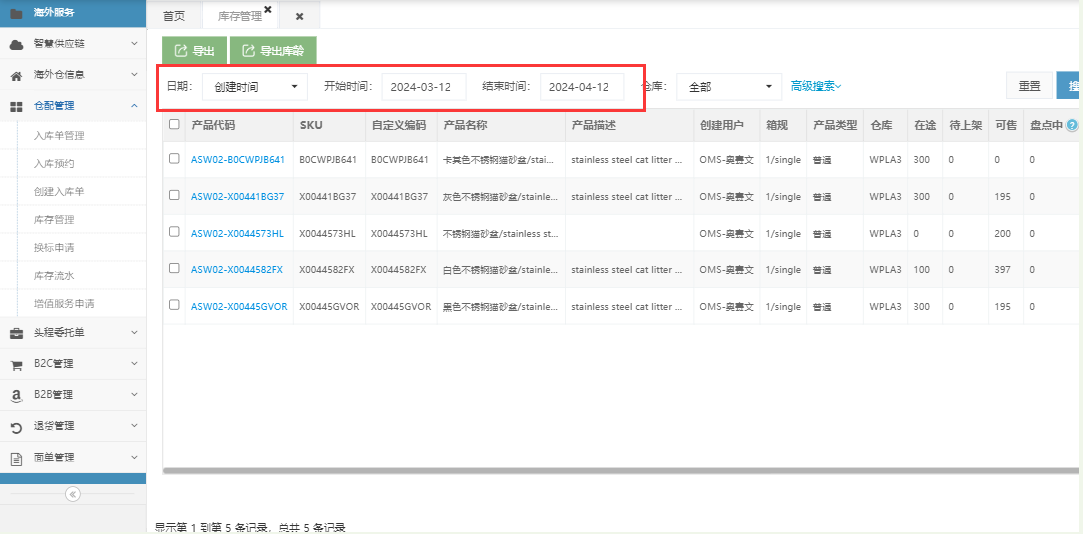Expand the 海外仓信息 menu chevron
1083x534 pixels.
tap(134, 75)
